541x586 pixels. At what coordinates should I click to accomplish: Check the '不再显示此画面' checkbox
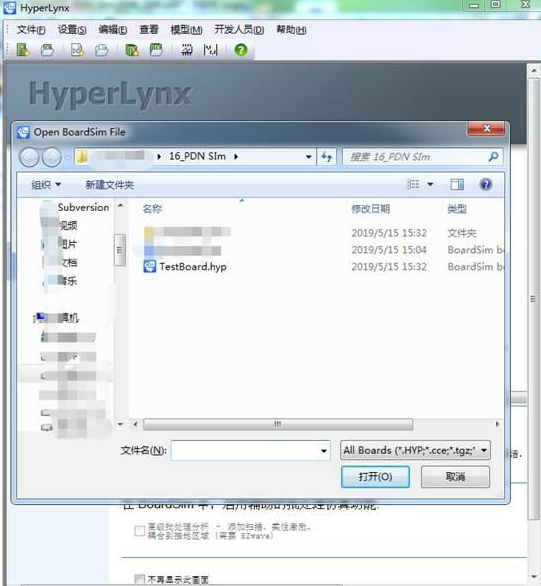click(139, 579)
